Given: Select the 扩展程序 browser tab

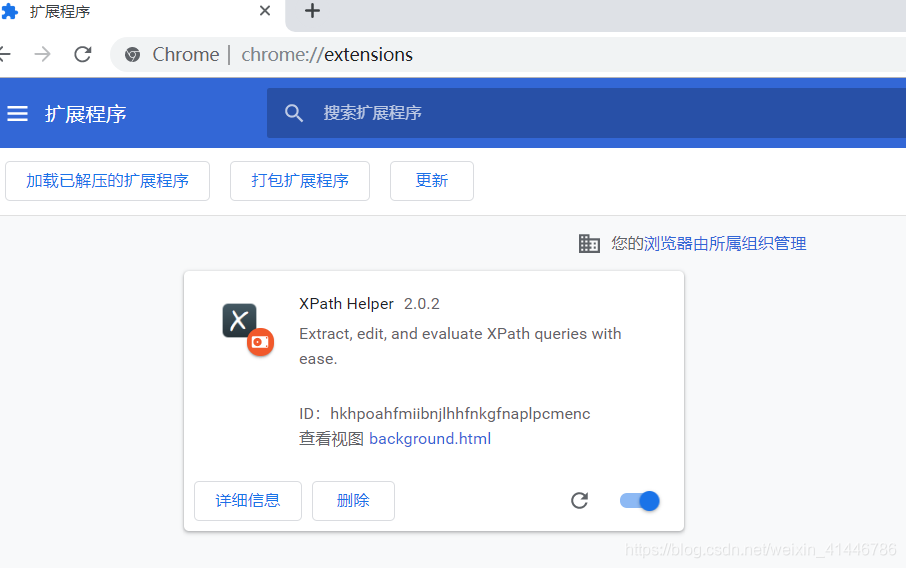Looking at the screenshot, I should pyautogui.click(x=142, y=12).
